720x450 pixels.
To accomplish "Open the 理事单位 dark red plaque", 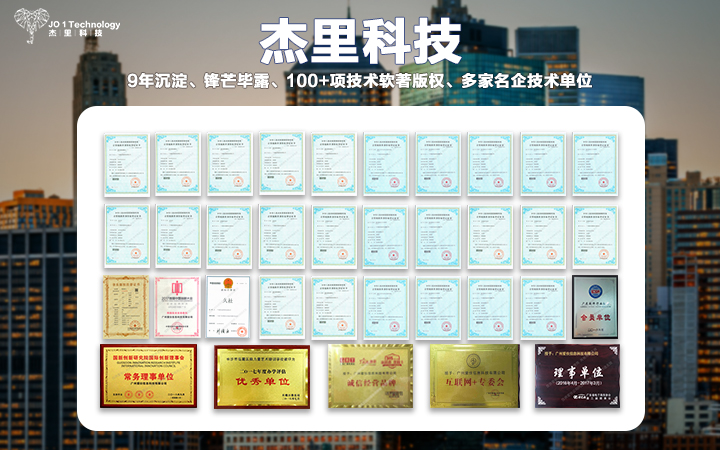I will coord(577,376).
